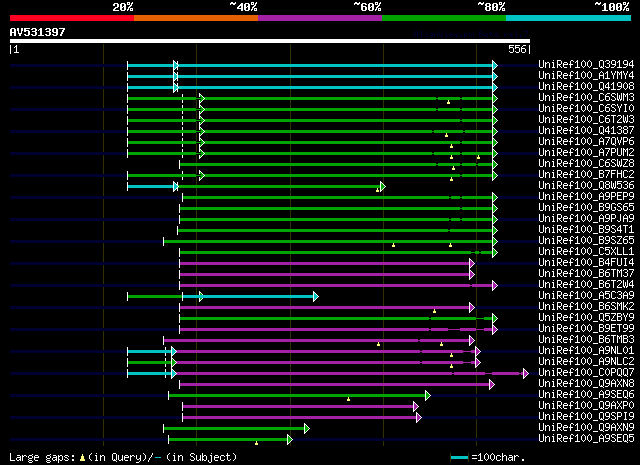Screen dimensions: 640x465
Task: Select UniRef100_Q5ZBY9 subject name
Action: [x=586, y=318]
